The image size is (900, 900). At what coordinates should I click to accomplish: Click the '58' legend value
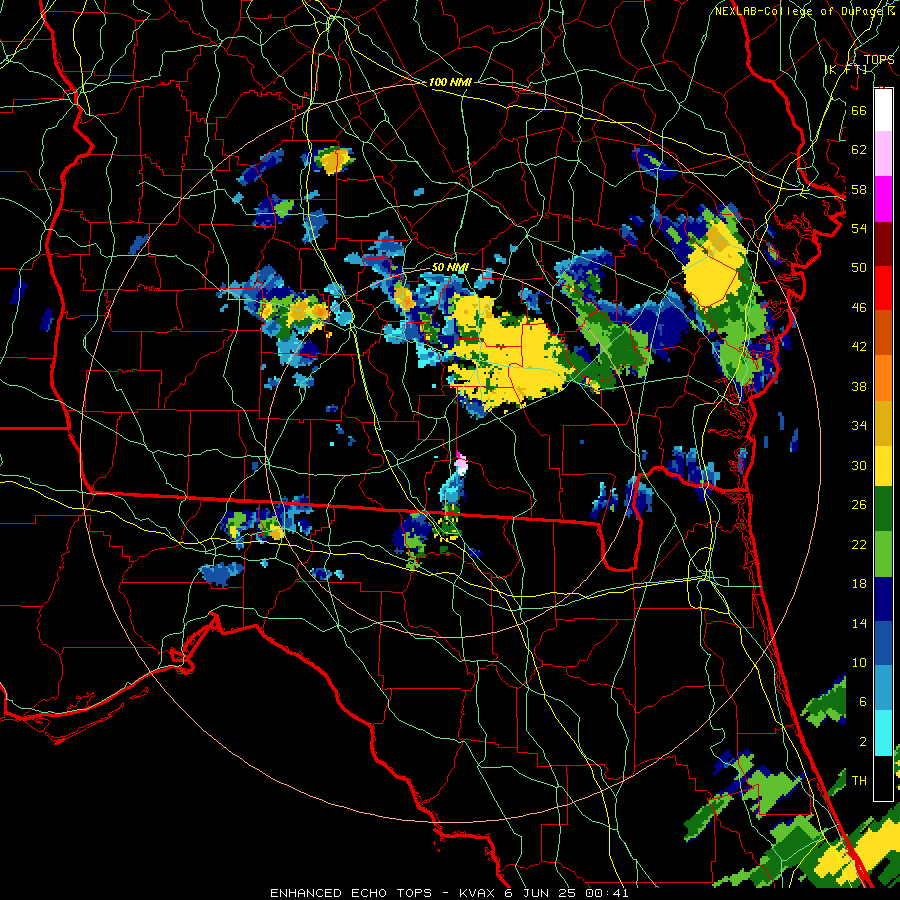859,189
